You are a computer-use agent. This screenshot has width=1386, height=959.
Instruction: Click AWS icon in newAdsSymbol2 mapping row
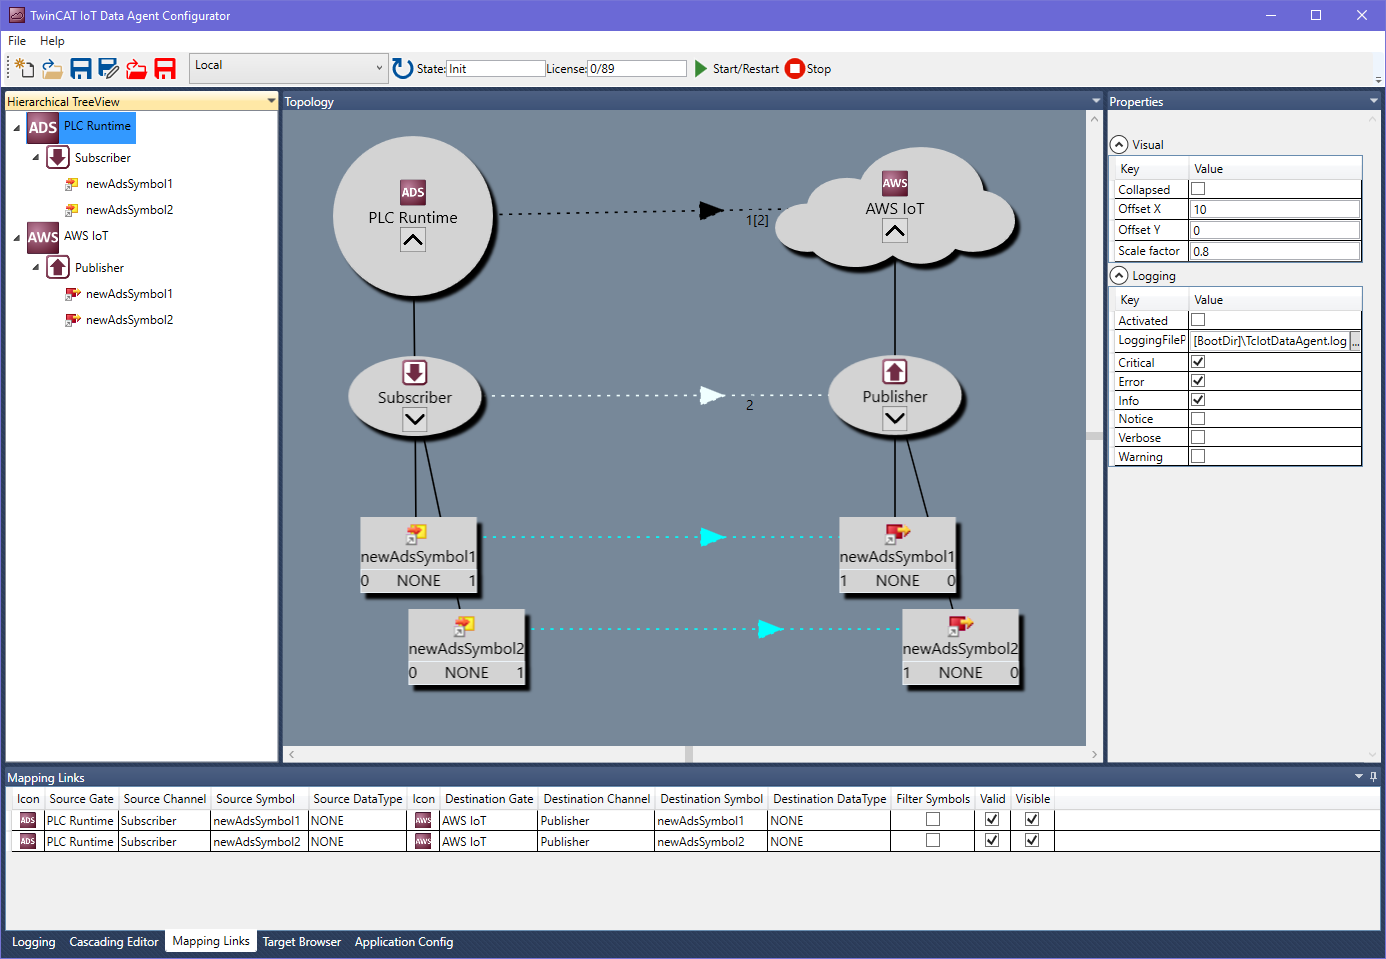(x=423, y=841)
